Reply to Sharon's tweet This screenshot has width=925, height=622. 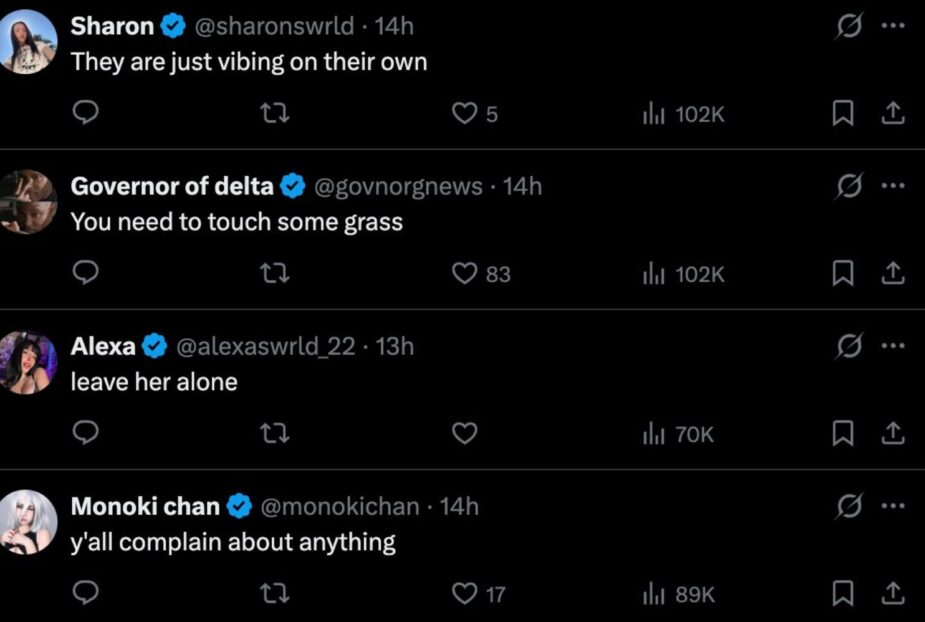tap(87, 114)
